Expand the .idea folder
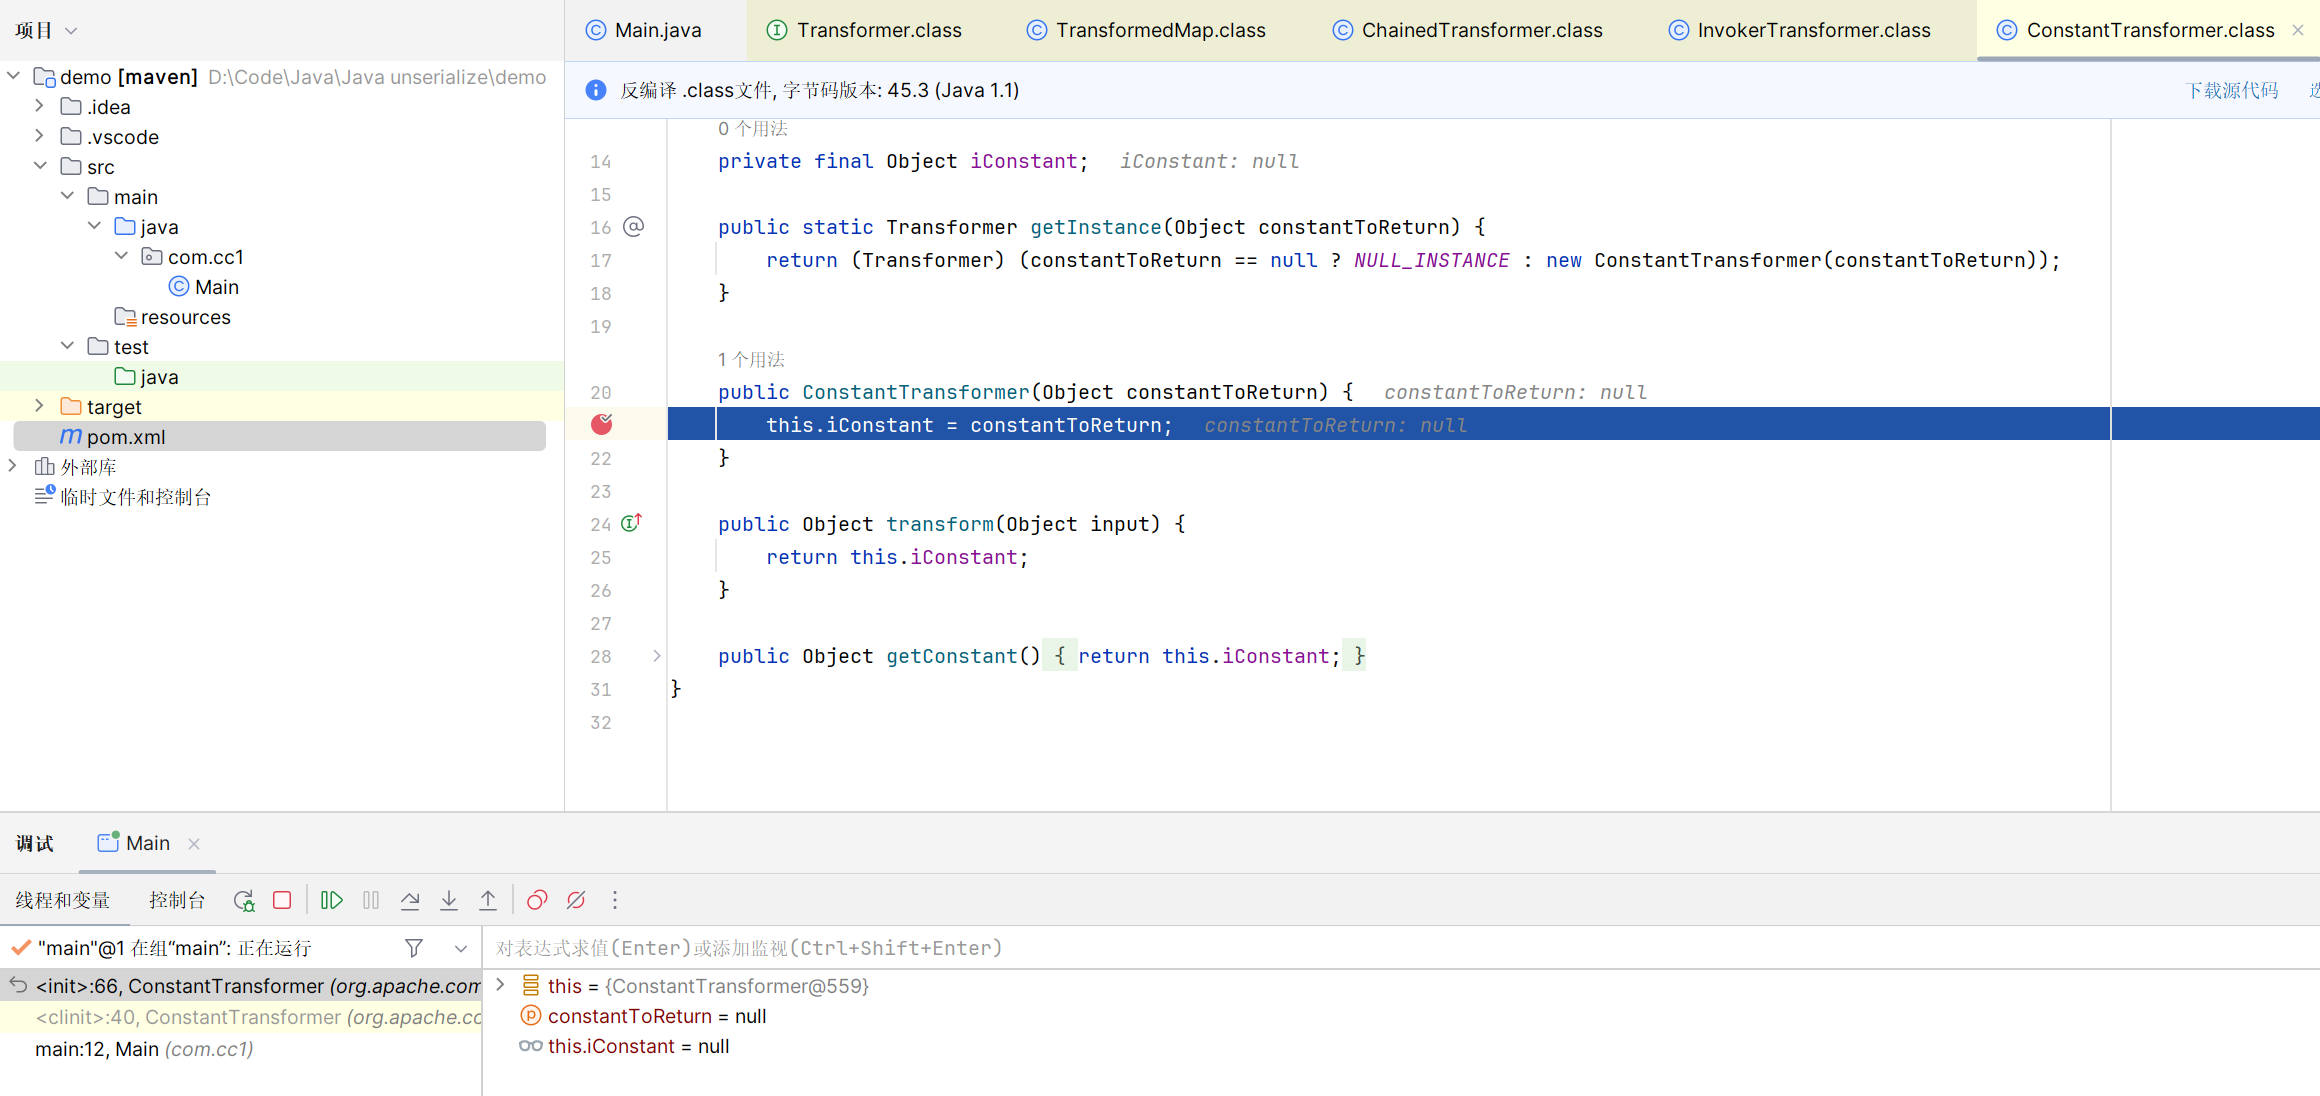 coord(39,106)
